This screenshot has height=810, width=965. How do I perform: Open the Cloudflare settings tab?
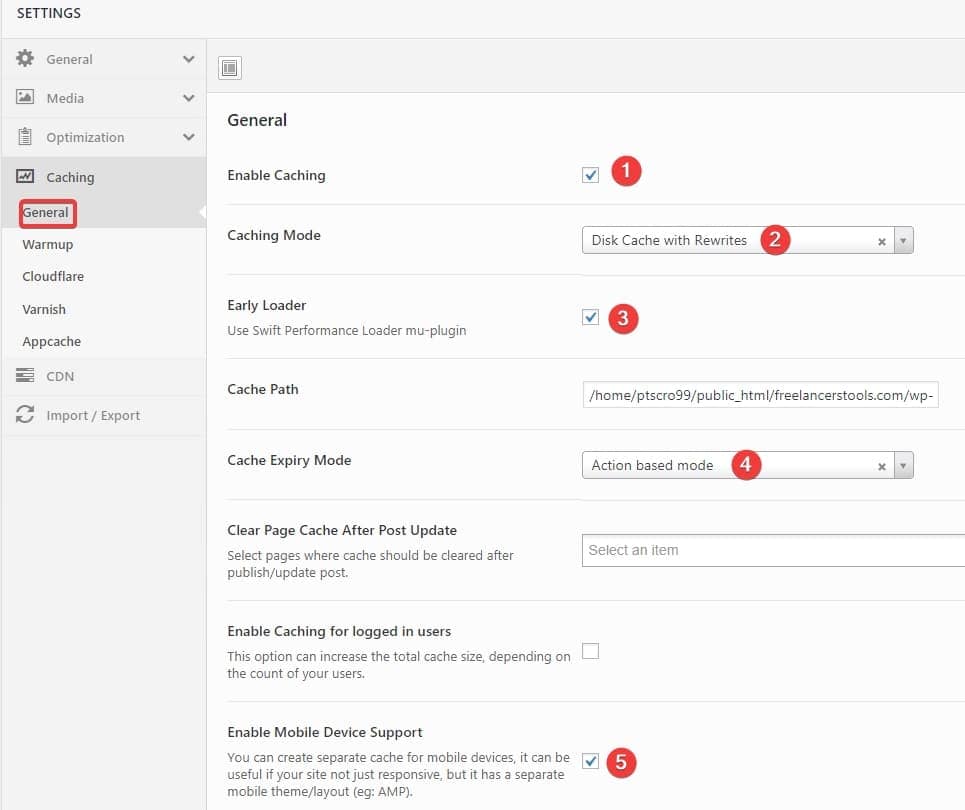click(54, 276)
